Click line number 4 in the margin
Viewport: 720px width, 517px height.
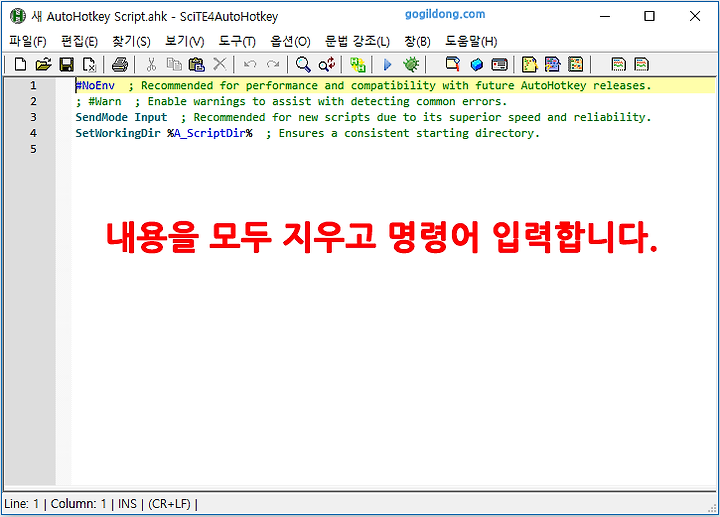coord(33,133)
